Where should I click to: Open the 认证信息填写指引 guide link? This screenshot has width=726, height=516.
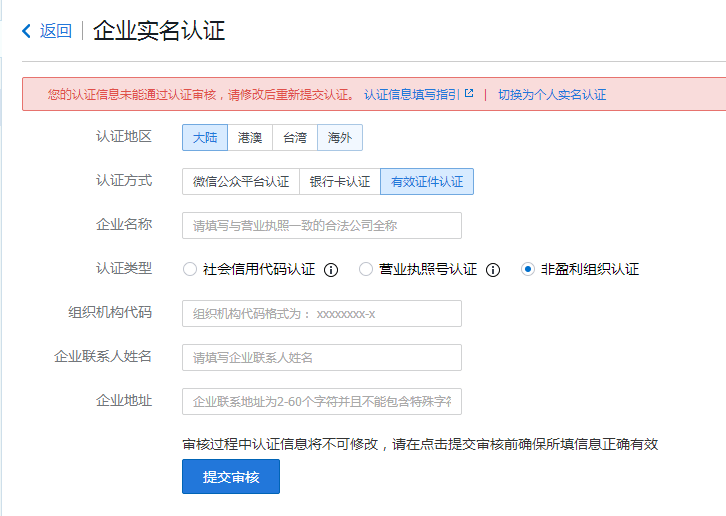tap(411, 95)
